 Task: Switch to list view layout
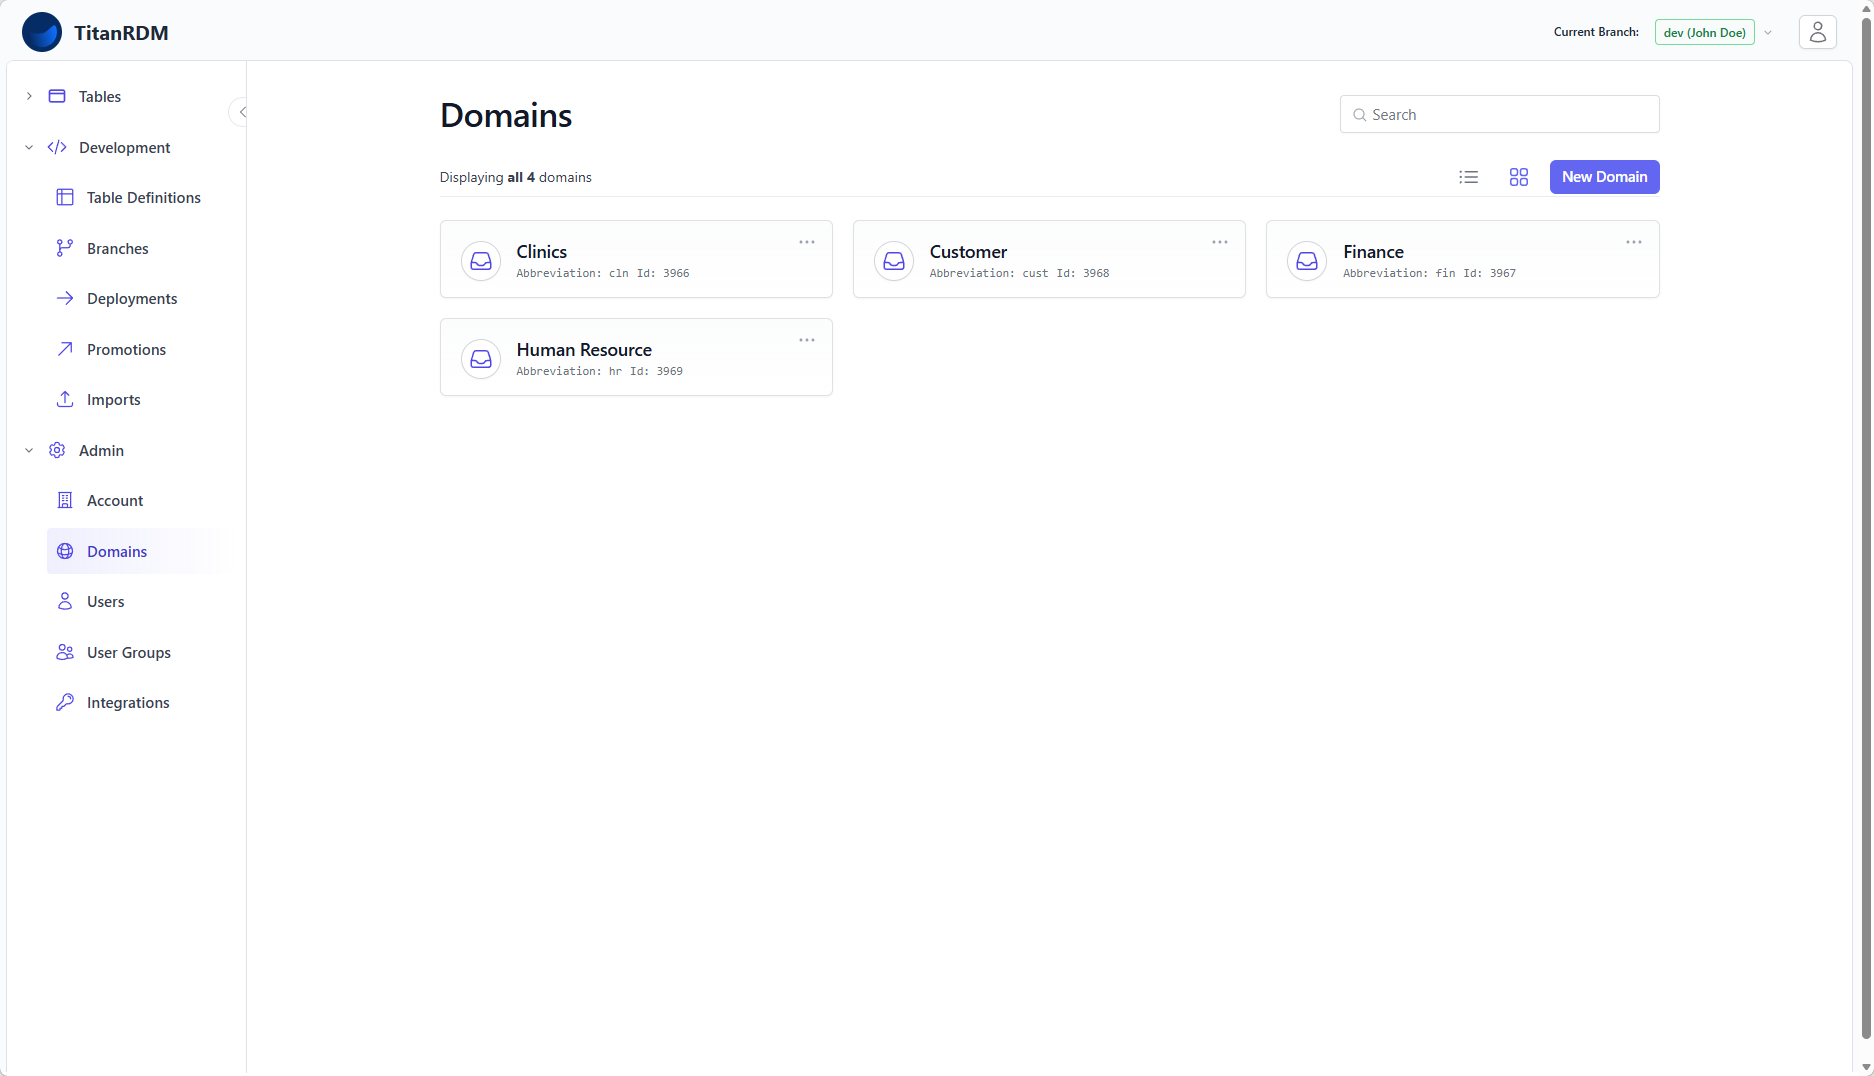[x=1468, y=177]
